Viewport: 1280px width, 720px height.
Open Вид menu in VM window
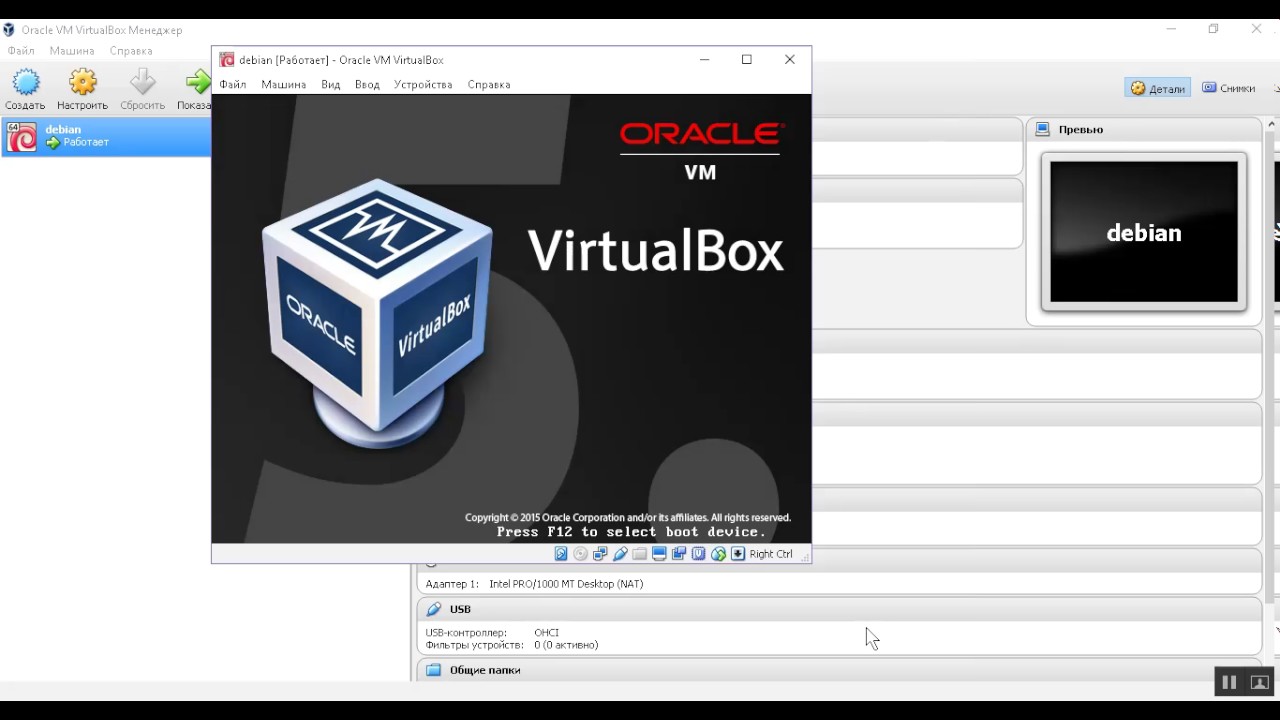tap(331, 85)
